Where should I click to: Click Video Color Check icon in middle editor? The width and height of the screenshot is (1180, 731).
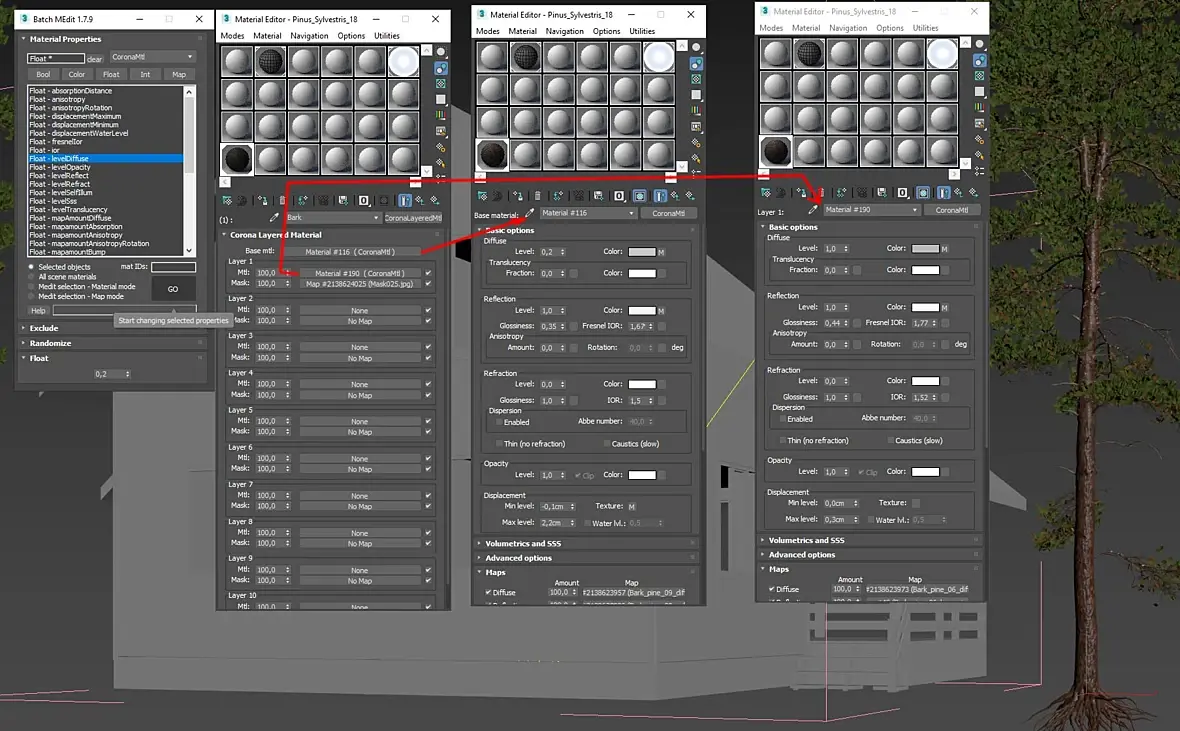pos(696,111)
